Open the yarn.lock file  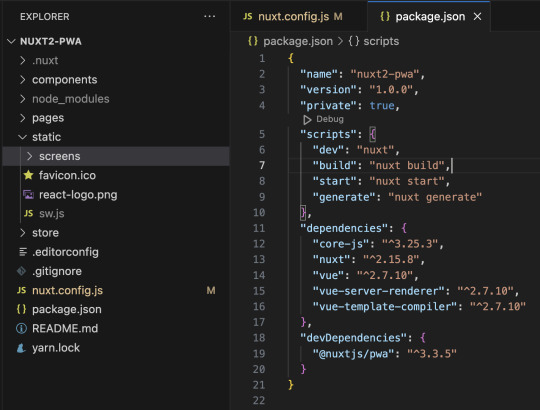coord(56,348)
